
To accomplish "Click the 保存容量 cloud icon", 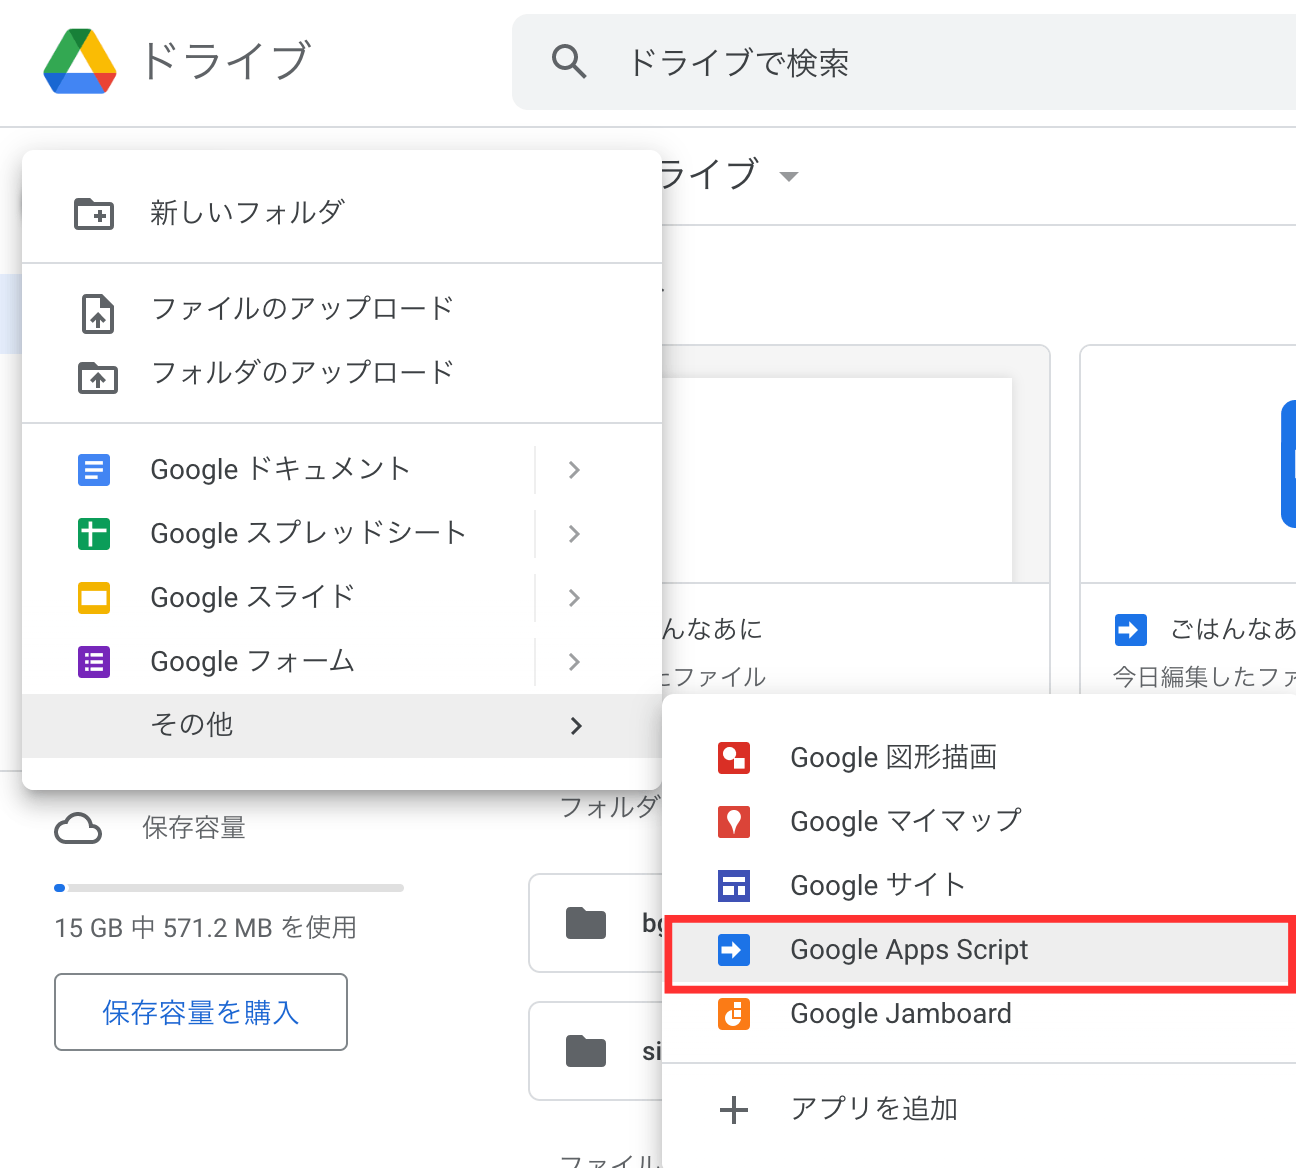I will 78,829.
